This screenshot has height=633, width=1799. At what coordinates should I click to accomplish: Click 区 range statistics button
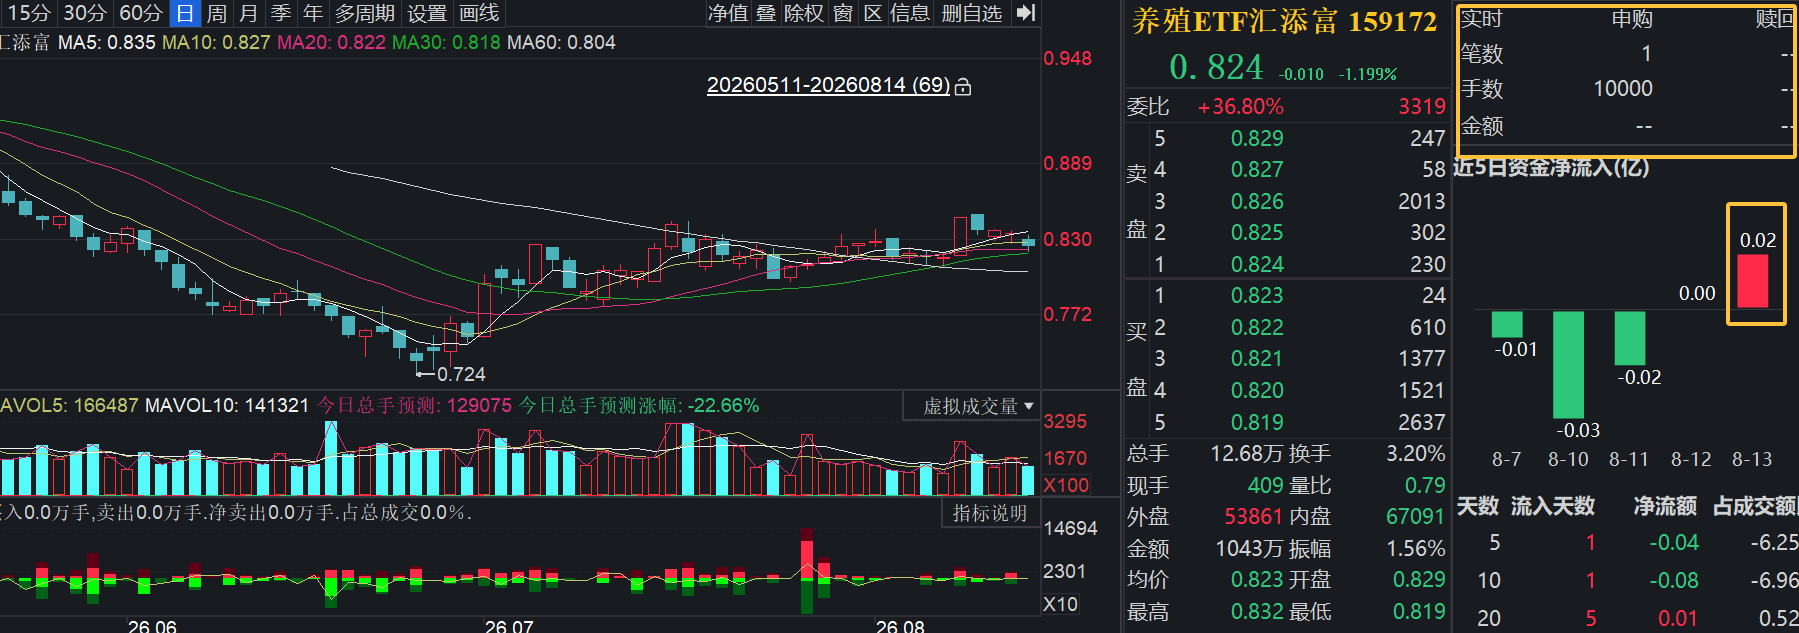(873, 13)
